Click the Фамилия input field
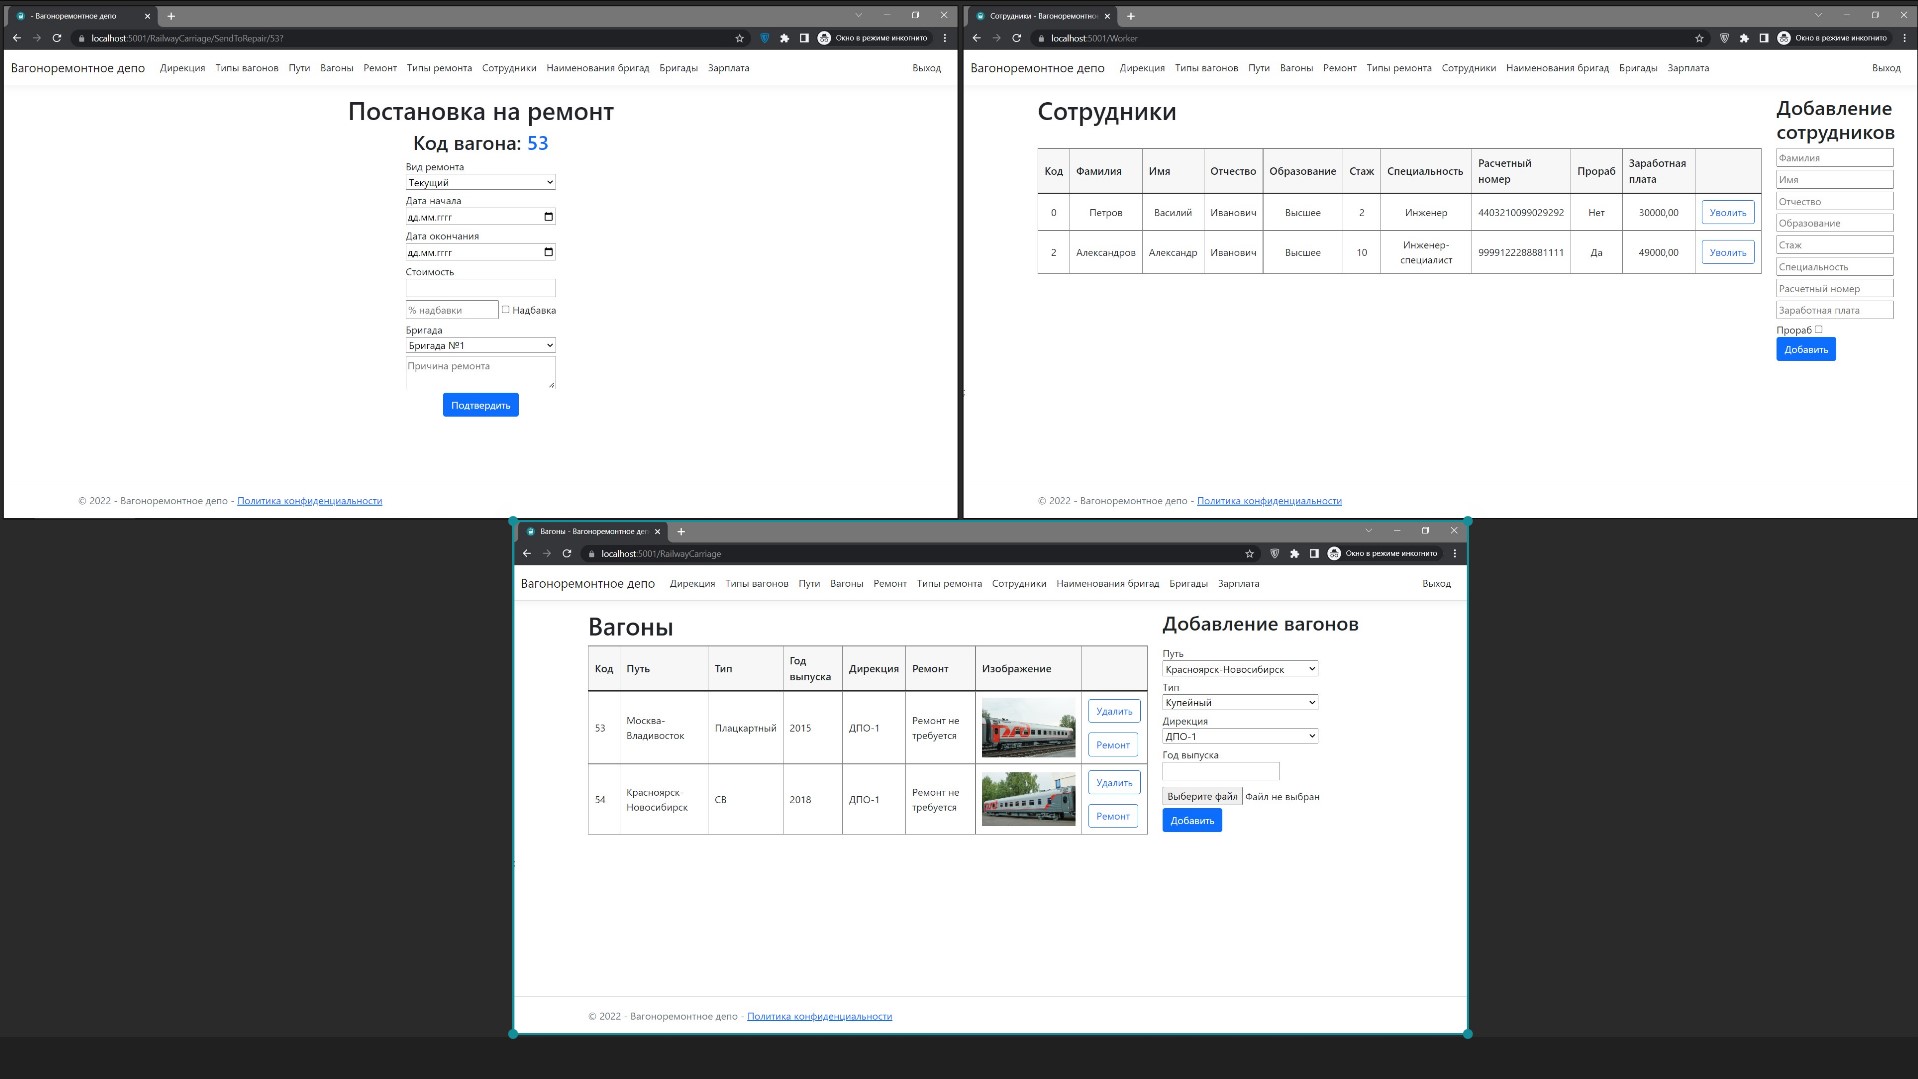Screen dimensions: 1918x1079 (1834, 158)
